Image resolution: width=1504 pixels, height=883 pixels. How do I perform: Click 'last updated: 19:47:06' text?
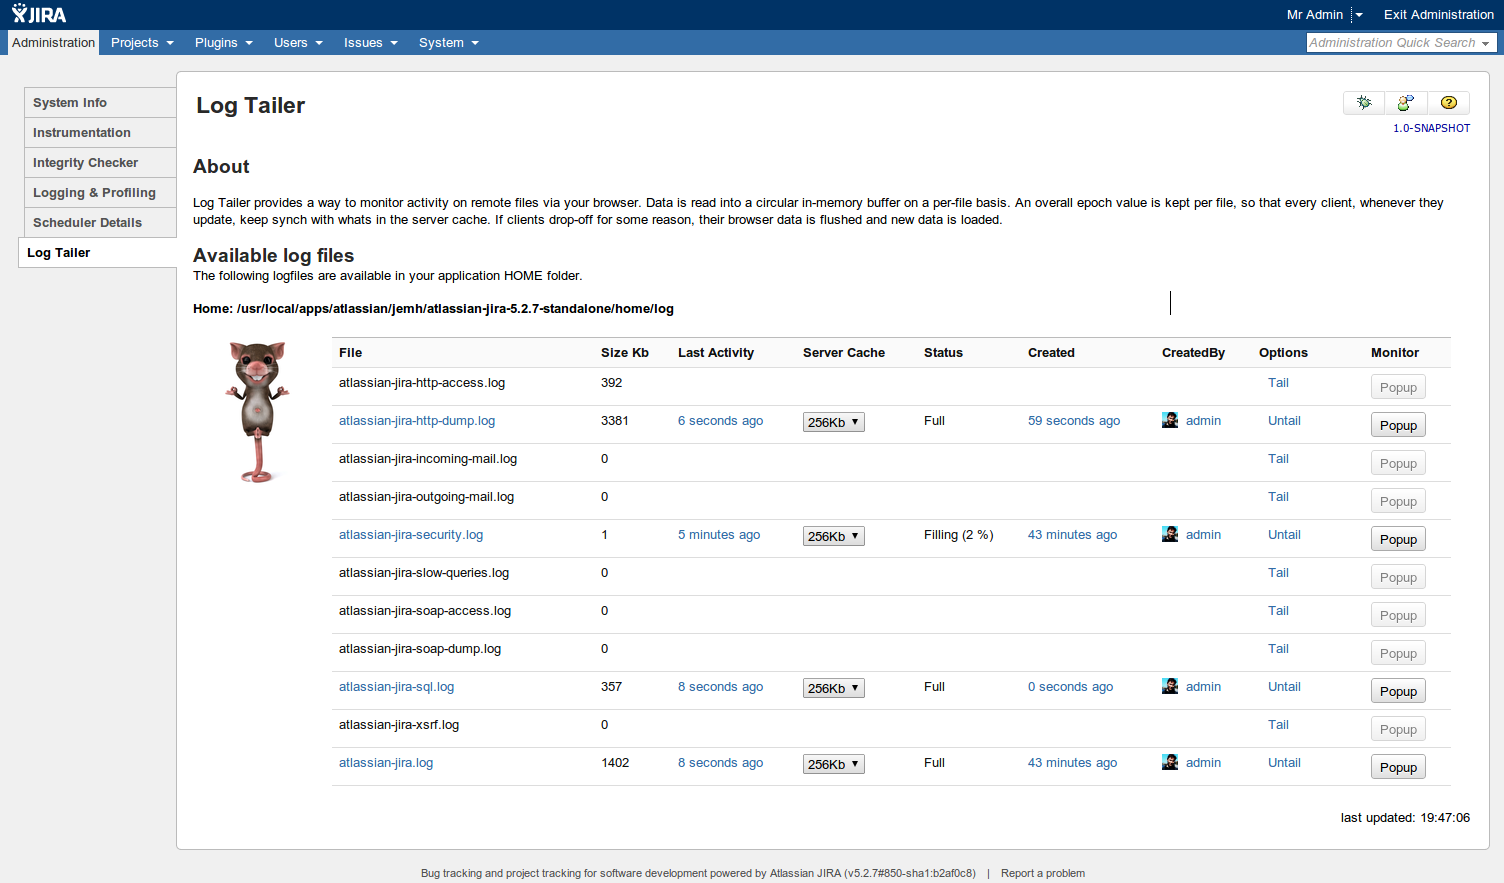point(1405,817)
